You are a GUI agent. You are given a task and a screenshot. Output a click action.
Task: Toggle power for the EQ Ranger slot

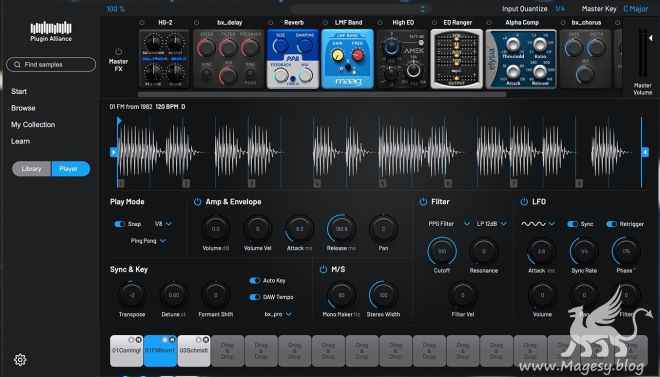pos(434,22)
